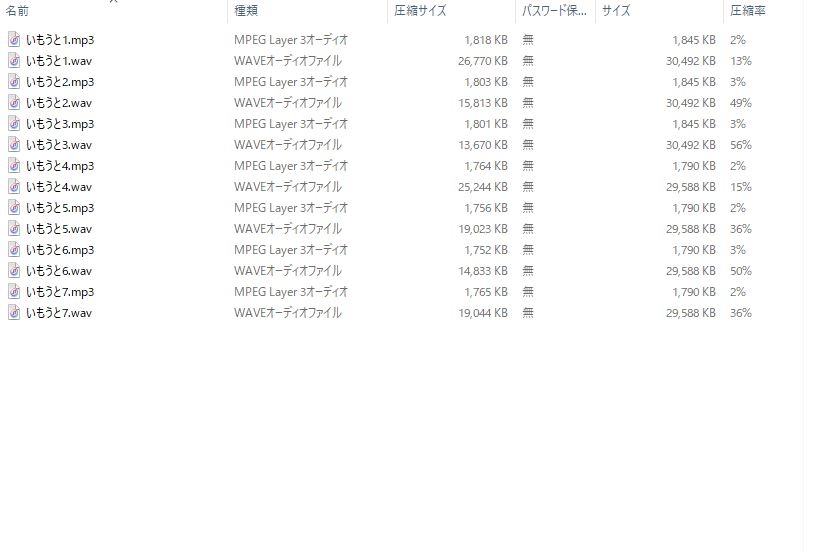This screenshot has width=838, height=552.
Task: Click the いもうと1.wav audio file icon
Action: [x=14, y=60]
